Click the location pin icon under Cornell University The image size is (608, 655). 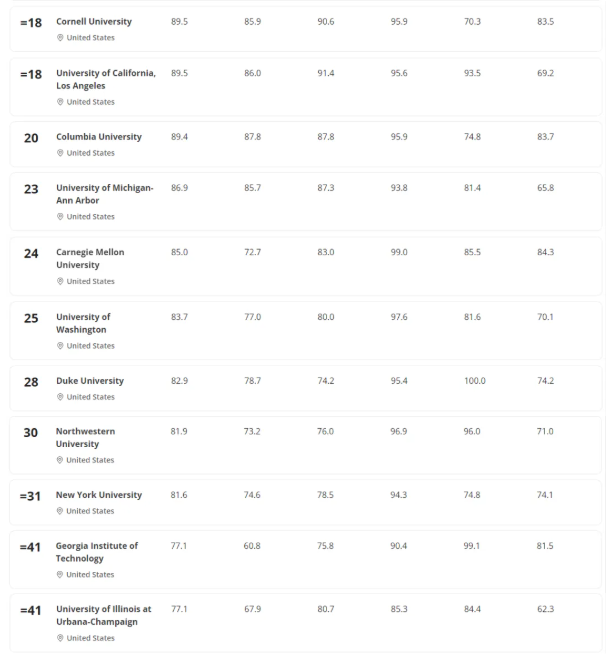click(60, 38)
